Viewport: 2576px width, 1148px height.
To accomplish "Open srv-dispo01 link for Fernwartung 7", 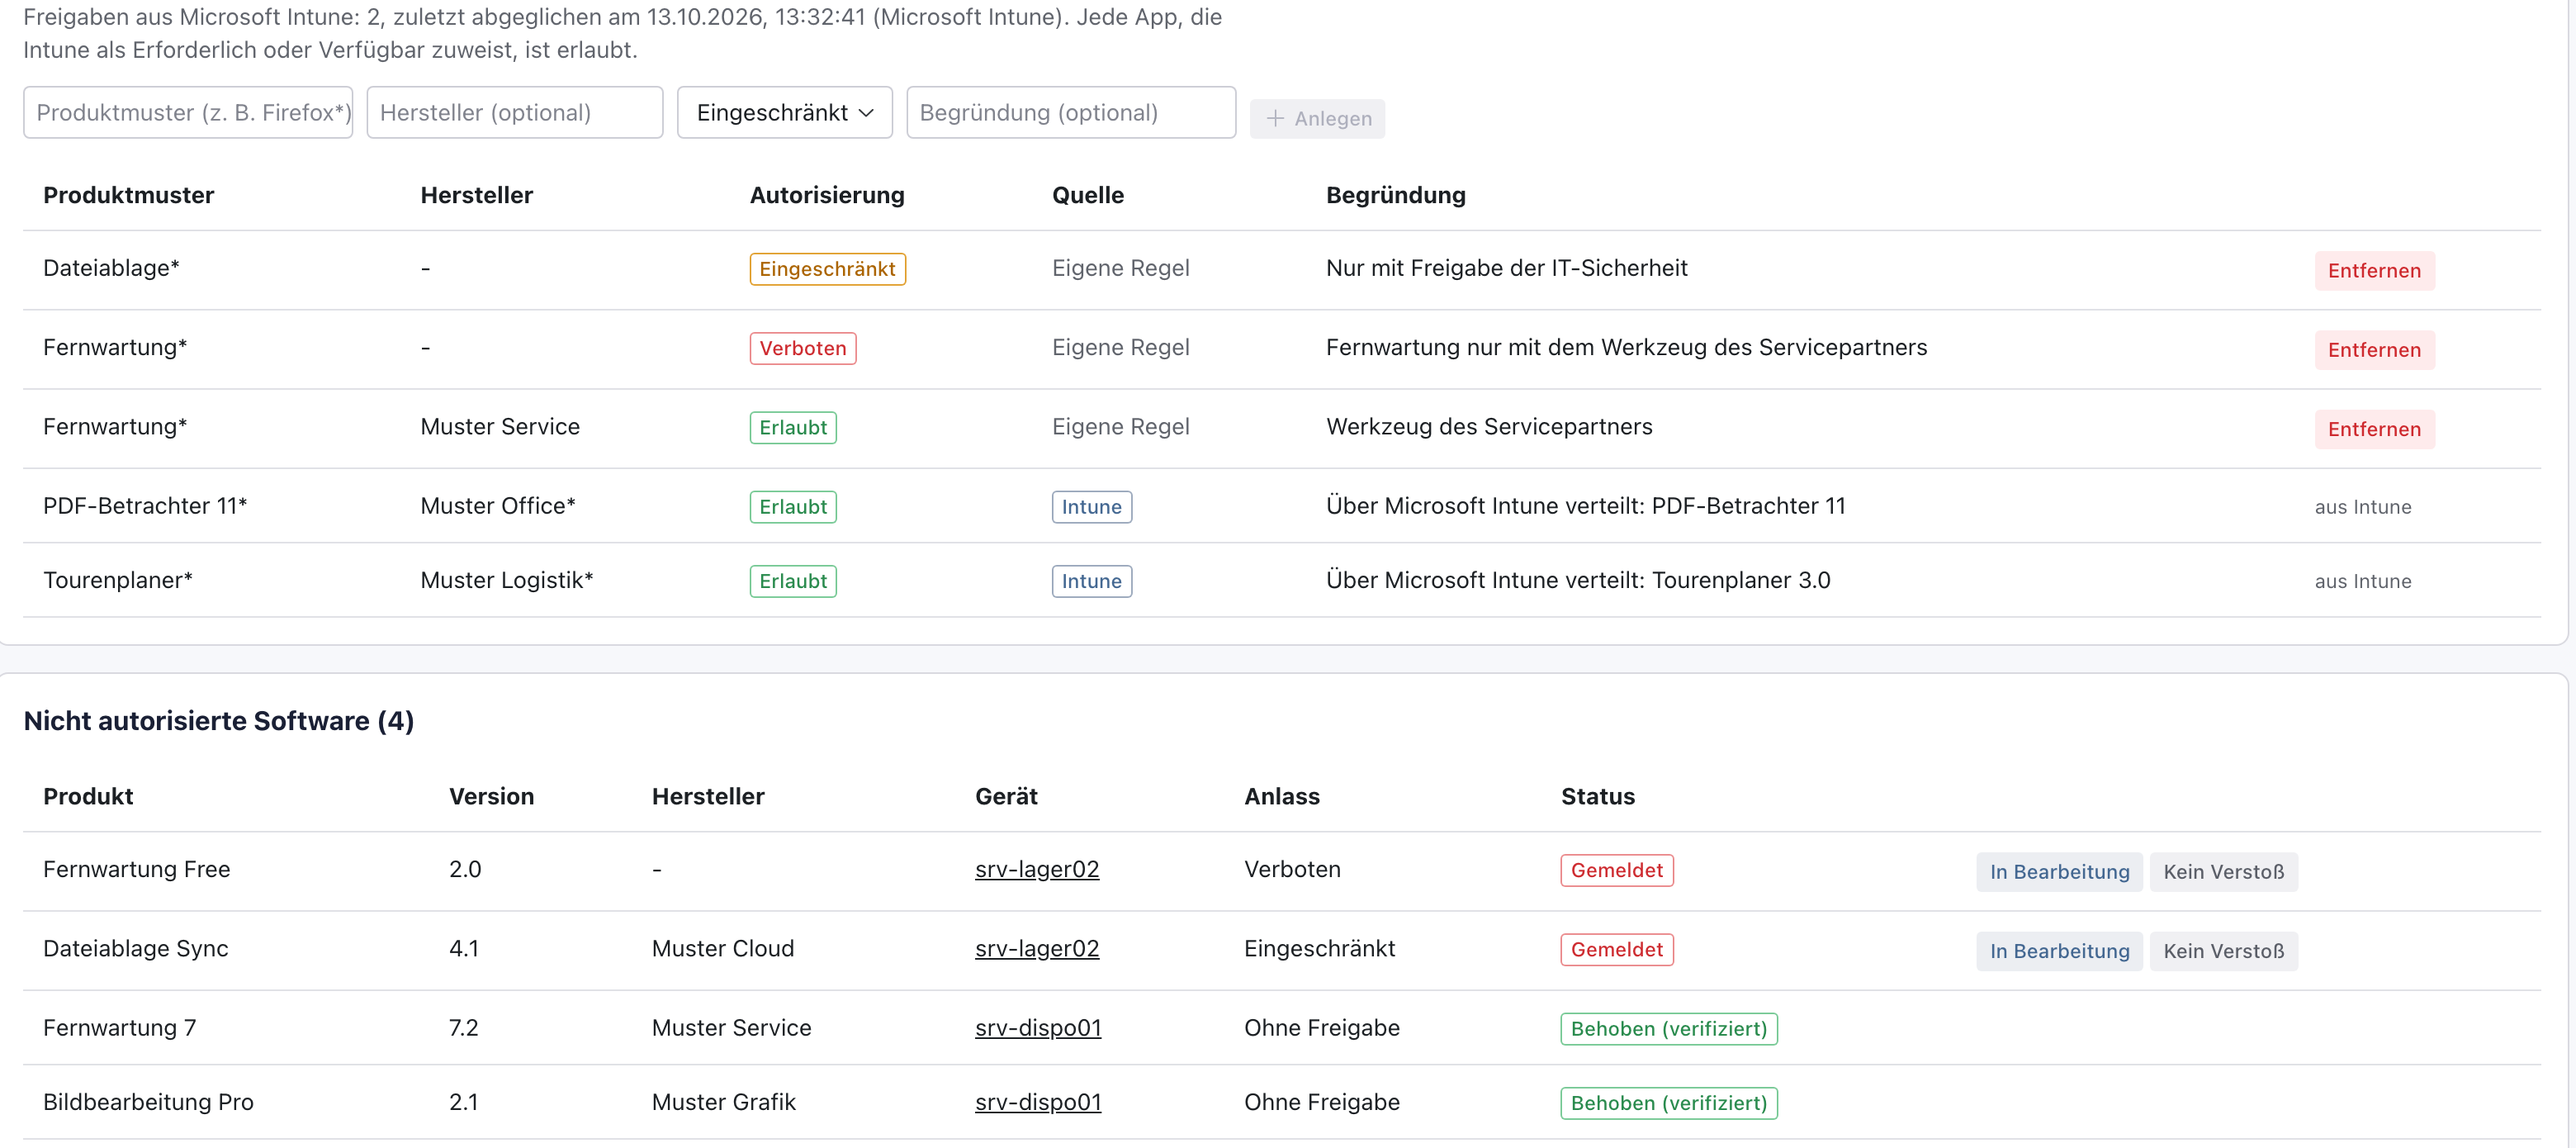I will 1038,1027.
